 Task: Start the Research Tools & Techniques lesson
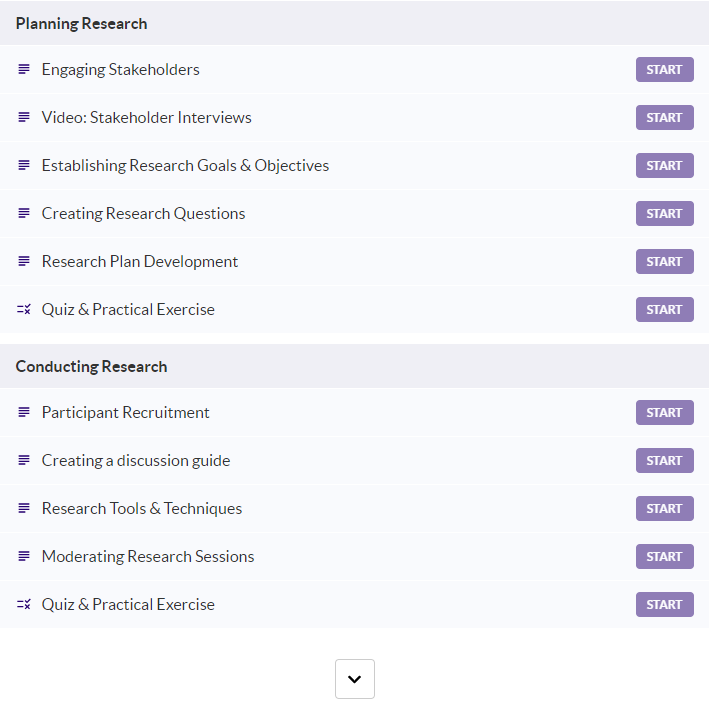(664, 508)
